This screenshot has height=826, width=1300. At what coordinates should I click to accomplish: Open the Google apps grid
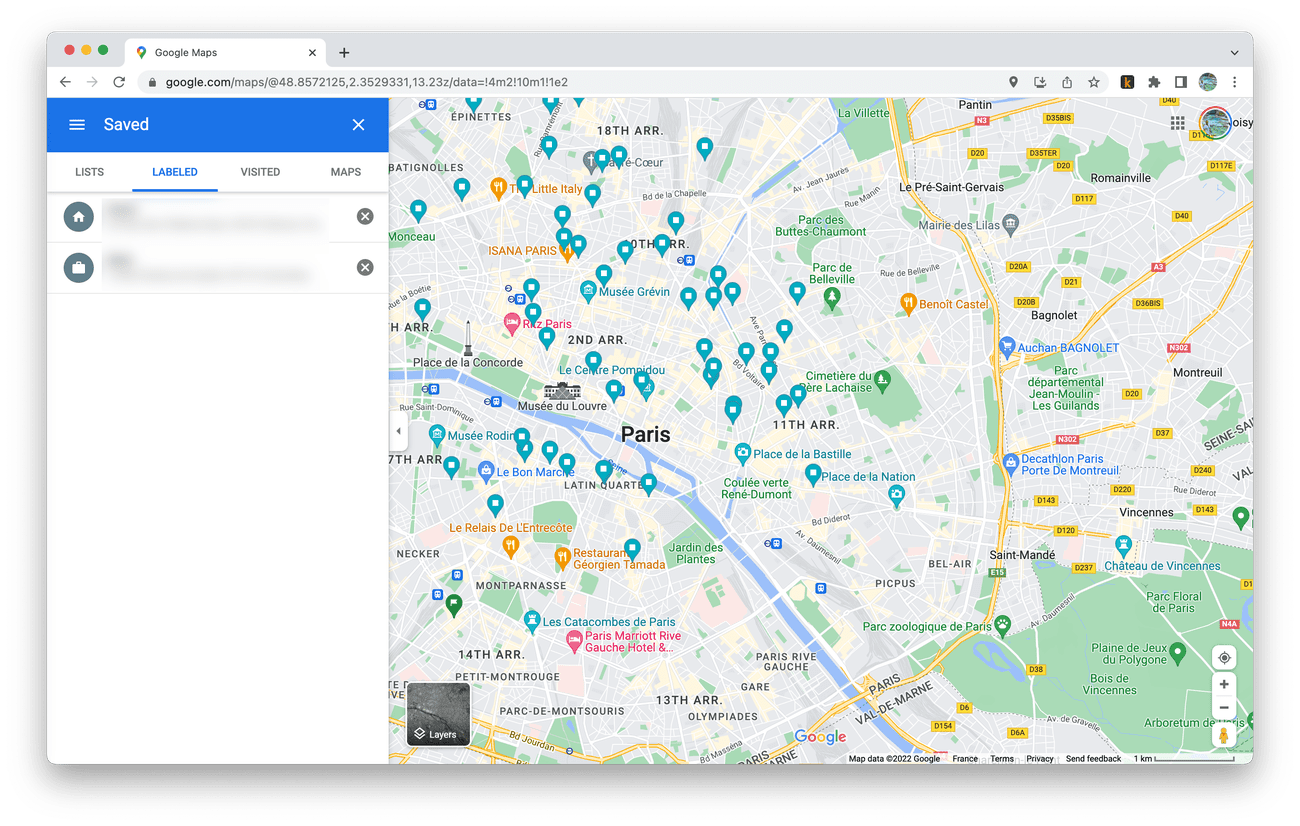coord(1177,122)
